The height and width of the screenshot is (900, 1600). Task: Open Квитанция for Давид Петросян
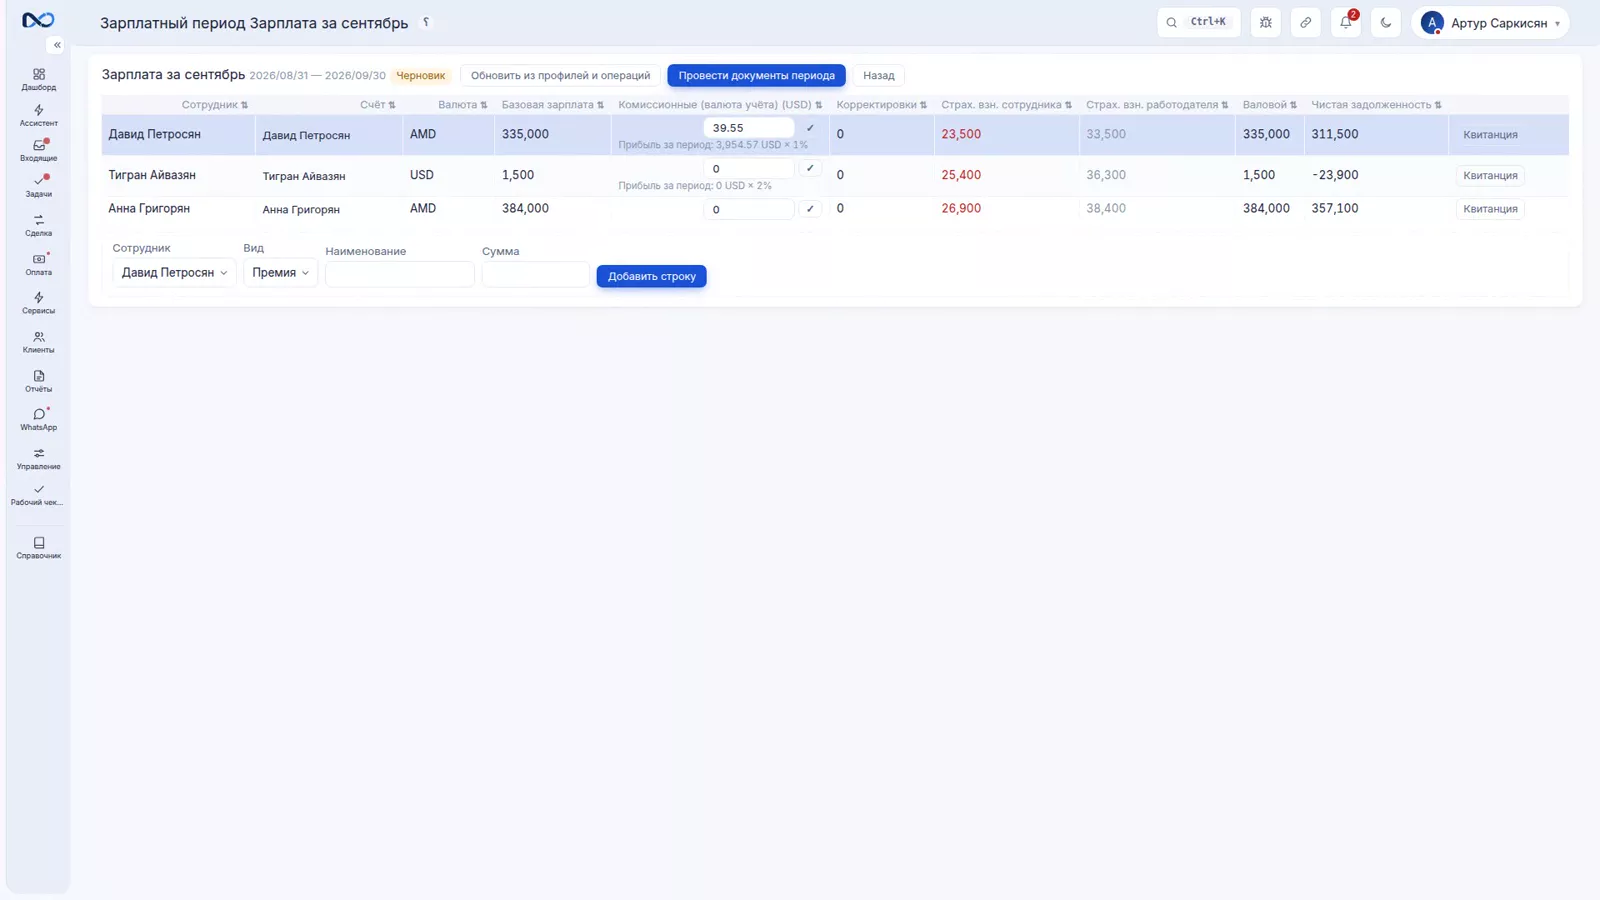(x=1490, y=135)
